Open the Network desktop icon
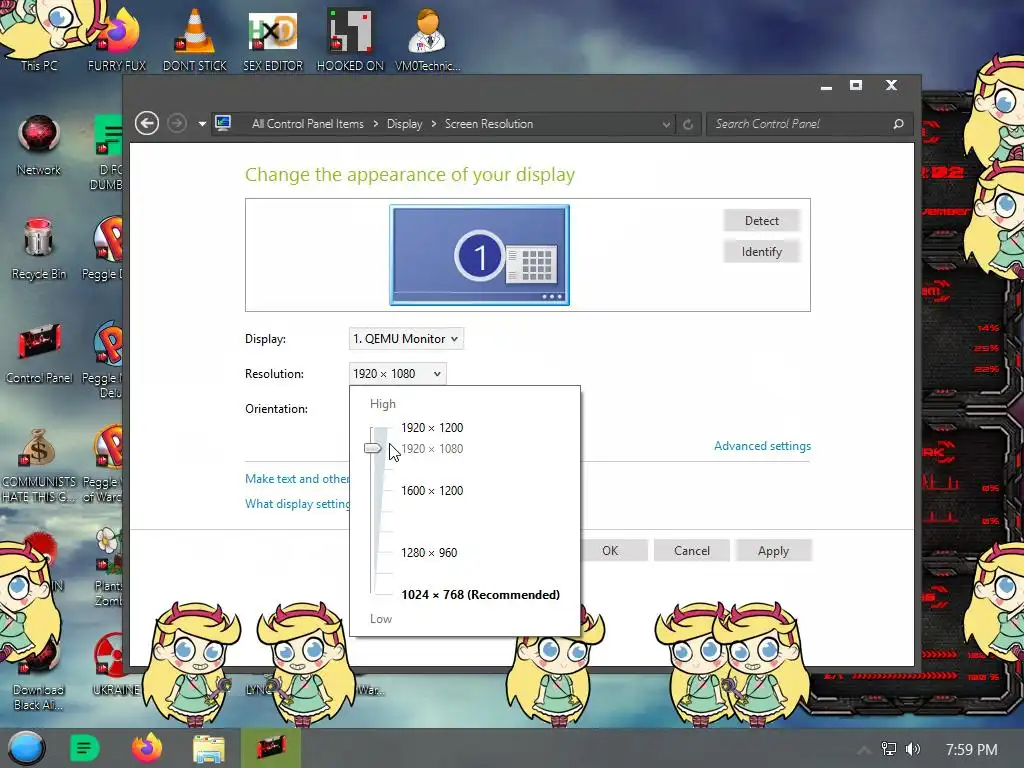 39,146
